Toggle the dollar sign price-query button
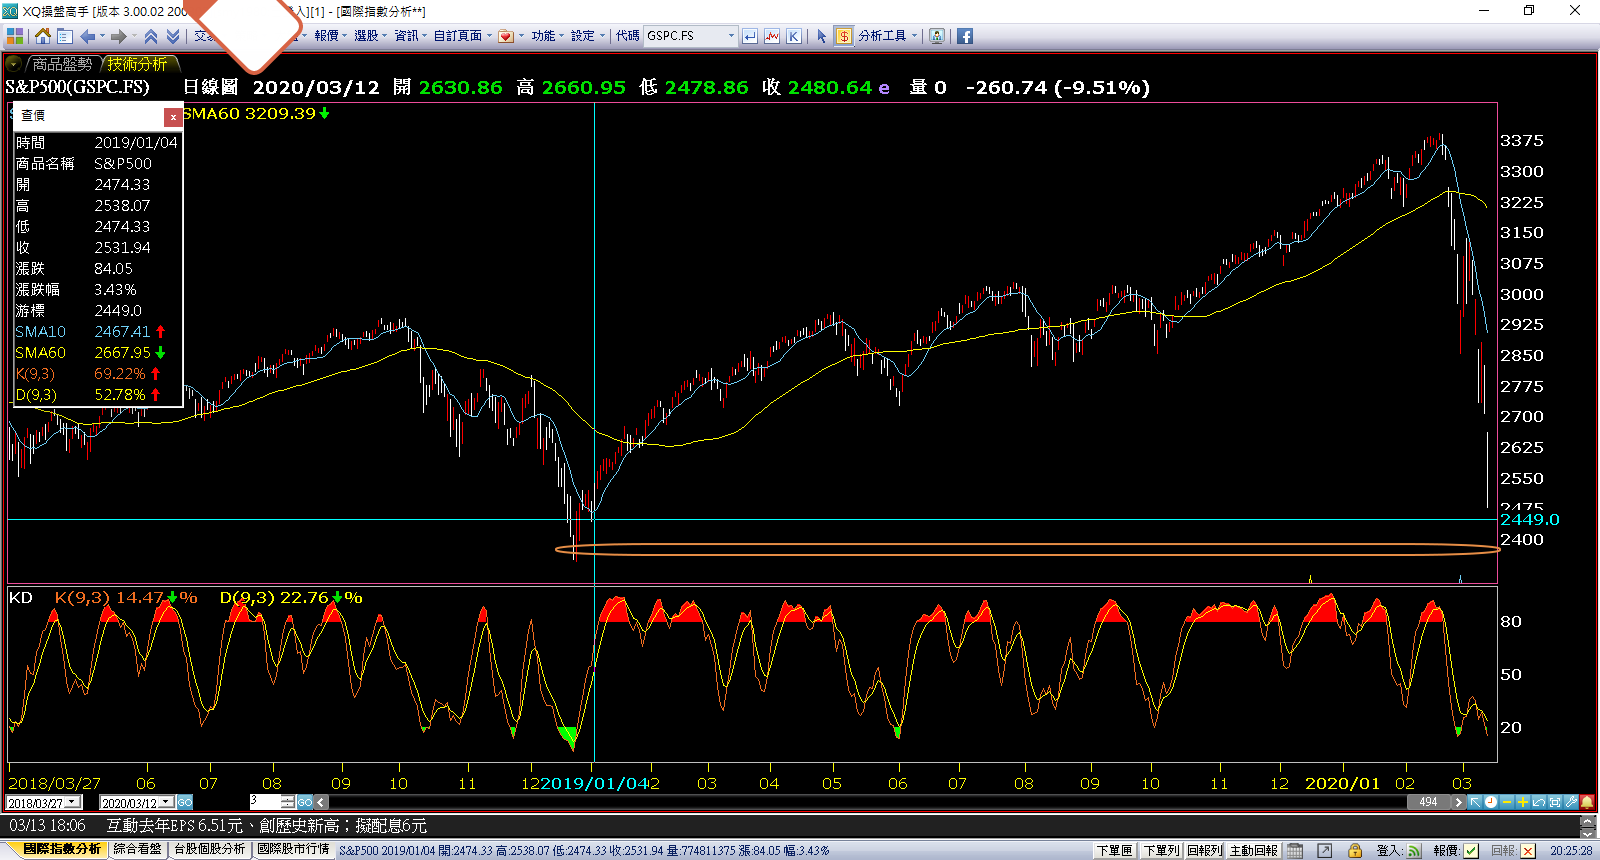Screen dimensions: 1600x860 pos(844,36)
